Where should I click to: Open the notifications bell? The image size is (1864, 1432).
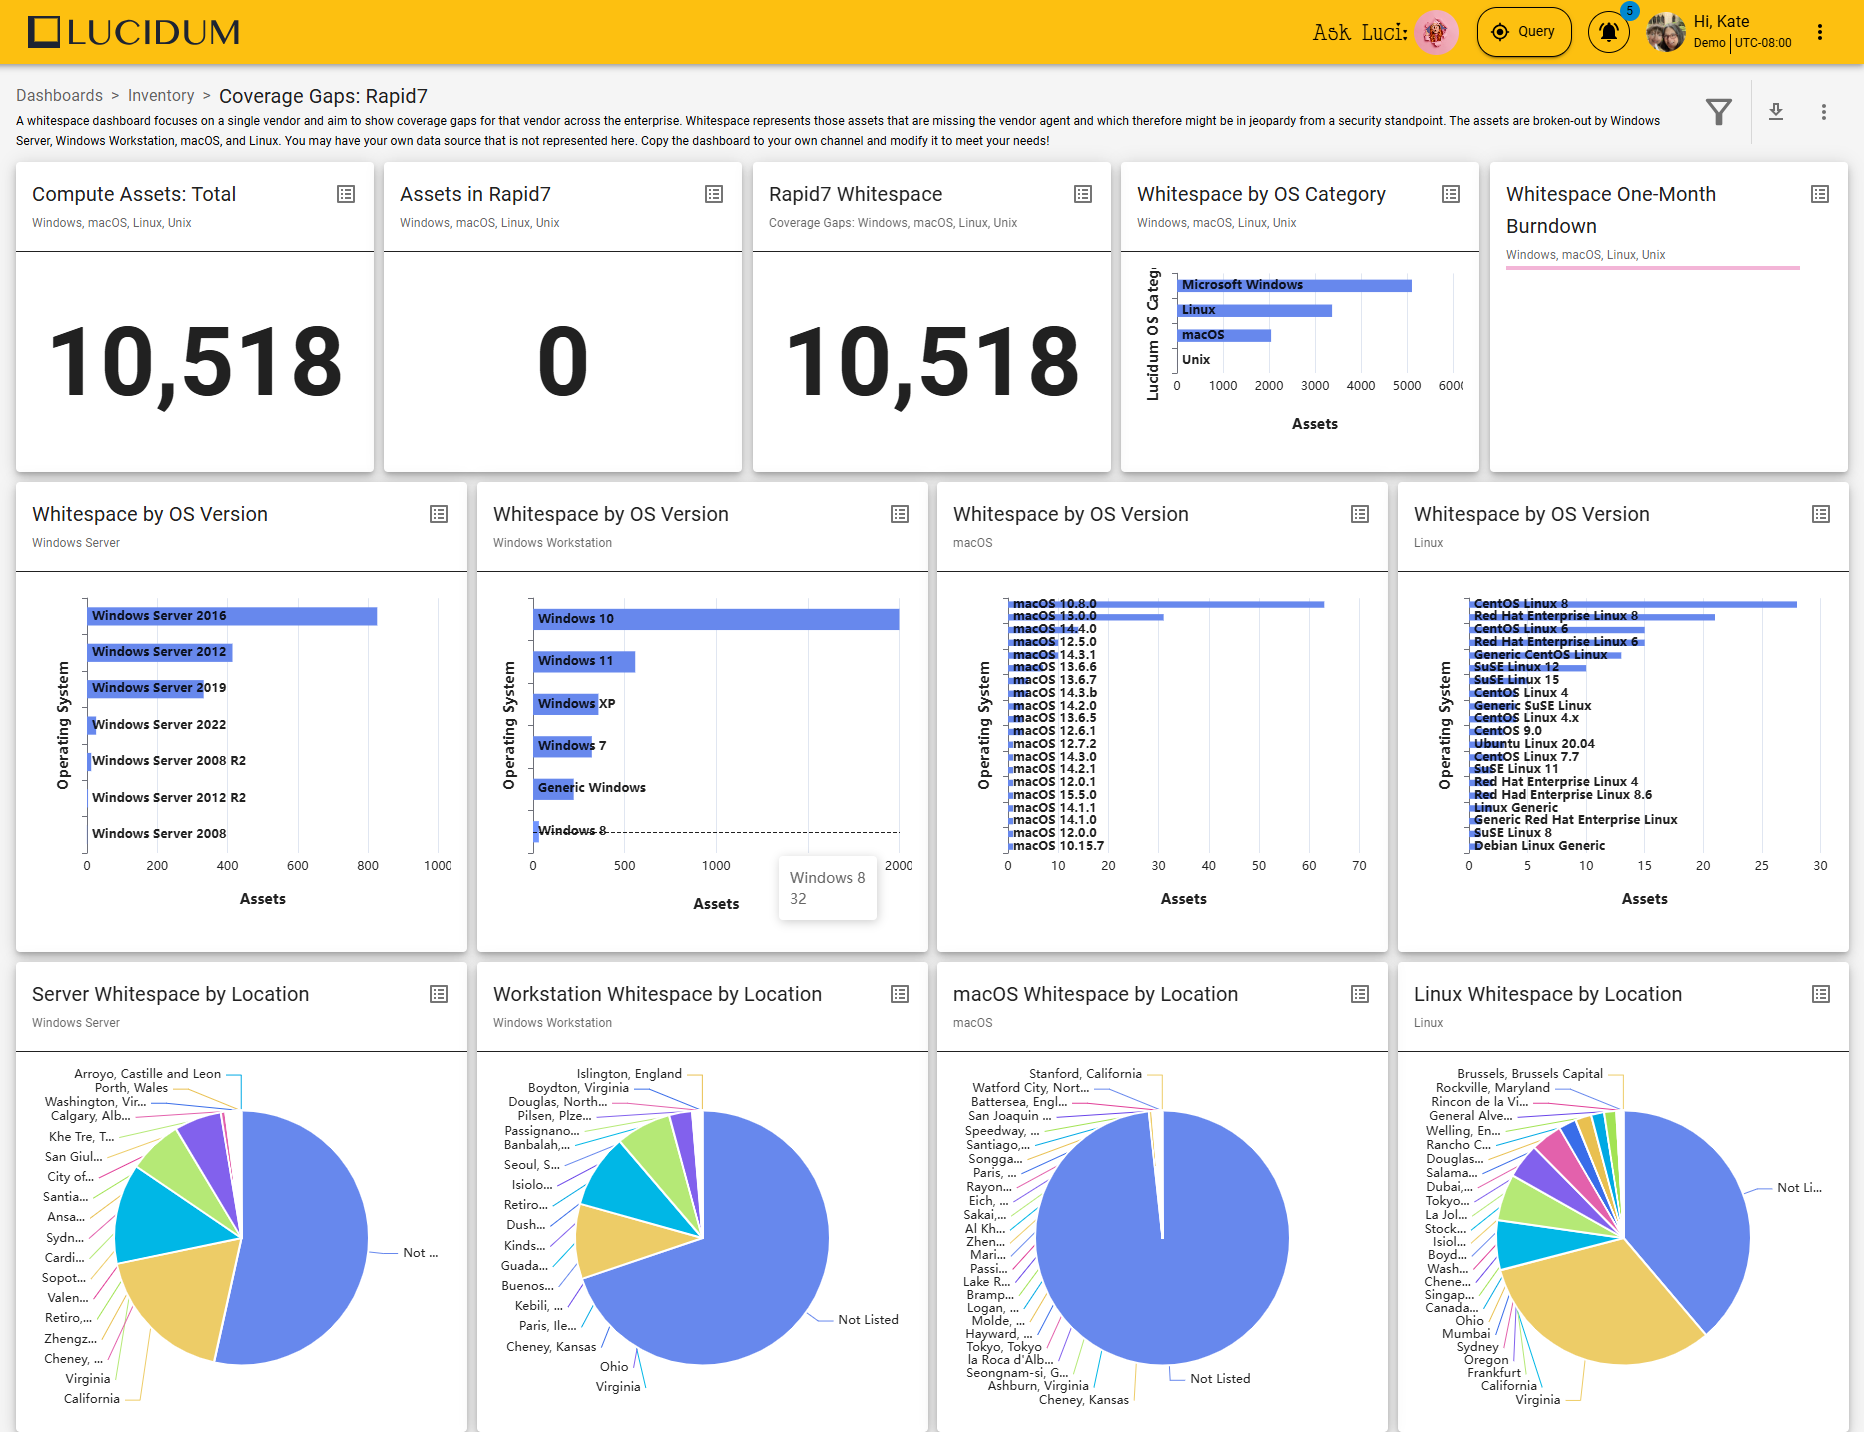pyautogui.click(x=1609, y=32)
